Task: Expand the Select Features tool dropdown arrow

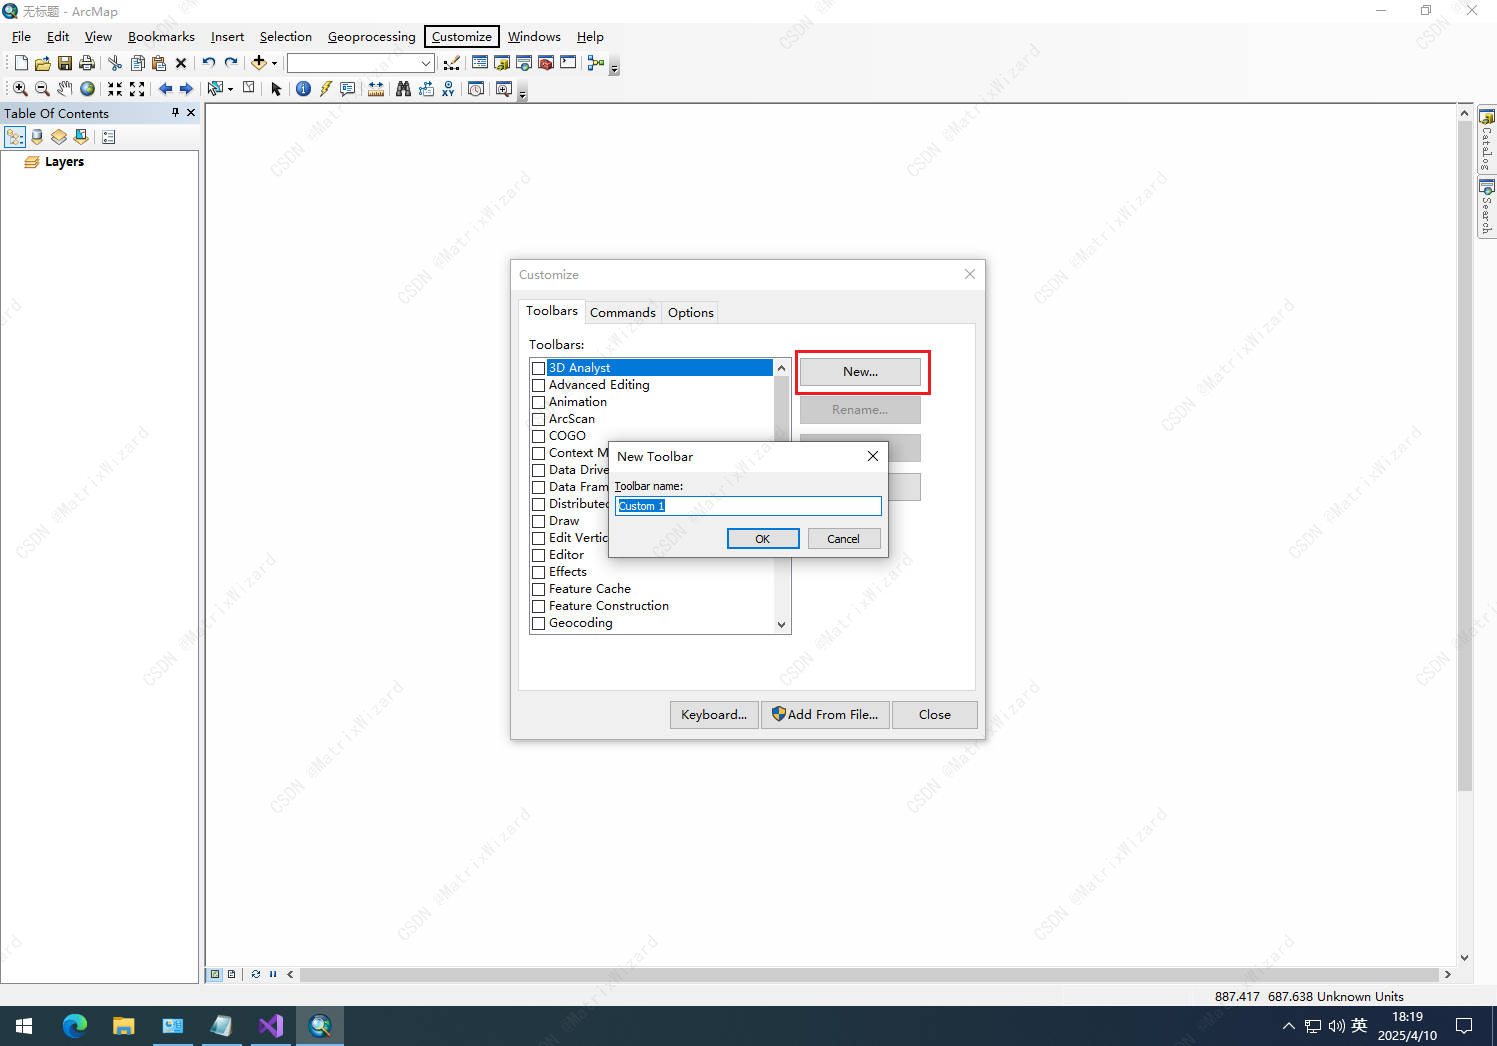Action: point(230,89)
